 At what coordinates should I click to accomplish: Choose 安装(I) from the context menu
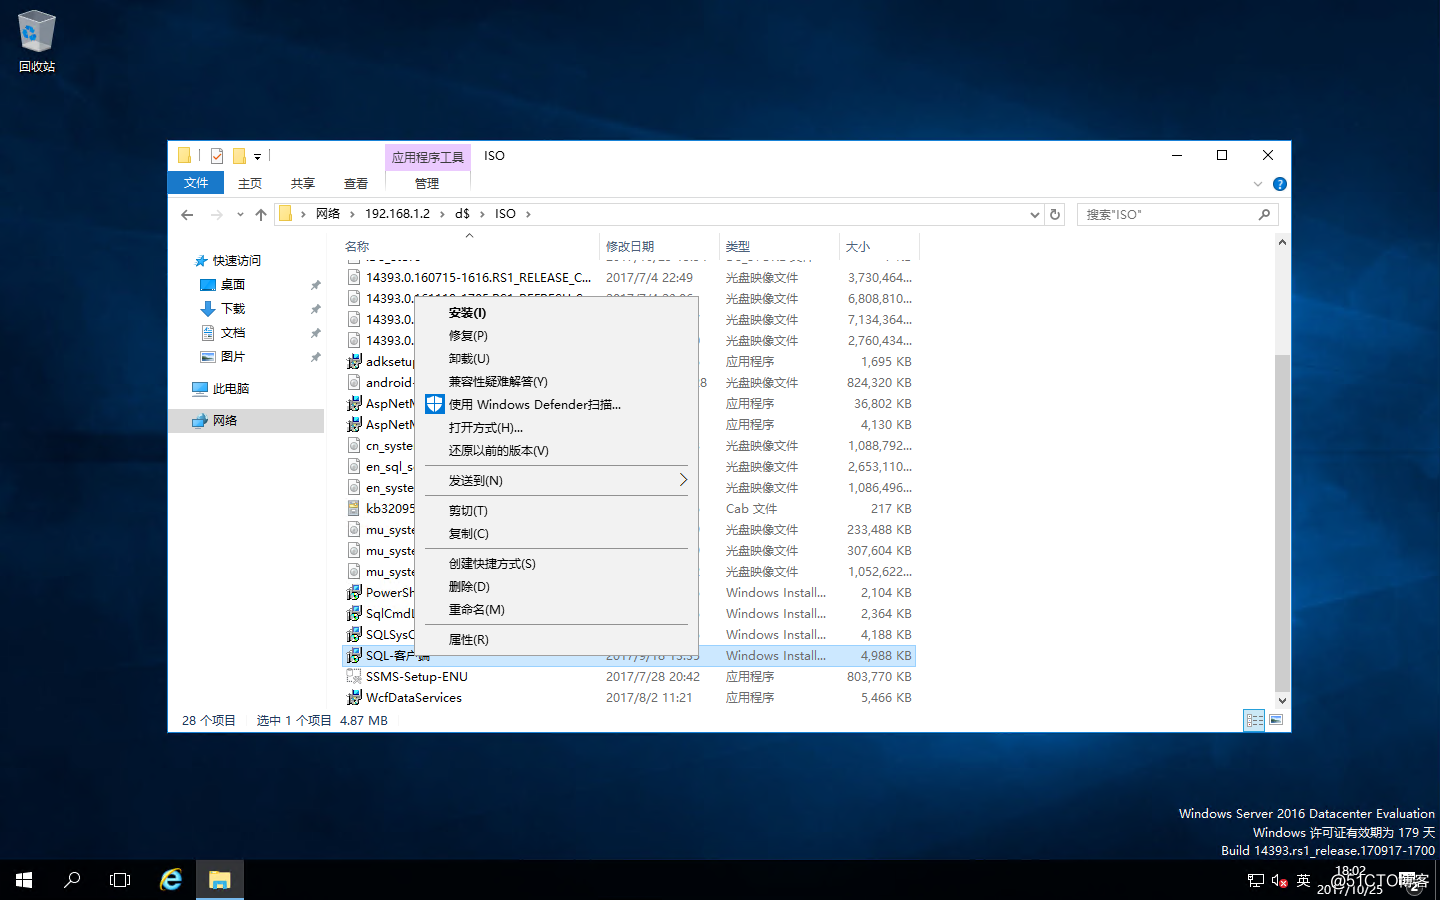[556, 313]
